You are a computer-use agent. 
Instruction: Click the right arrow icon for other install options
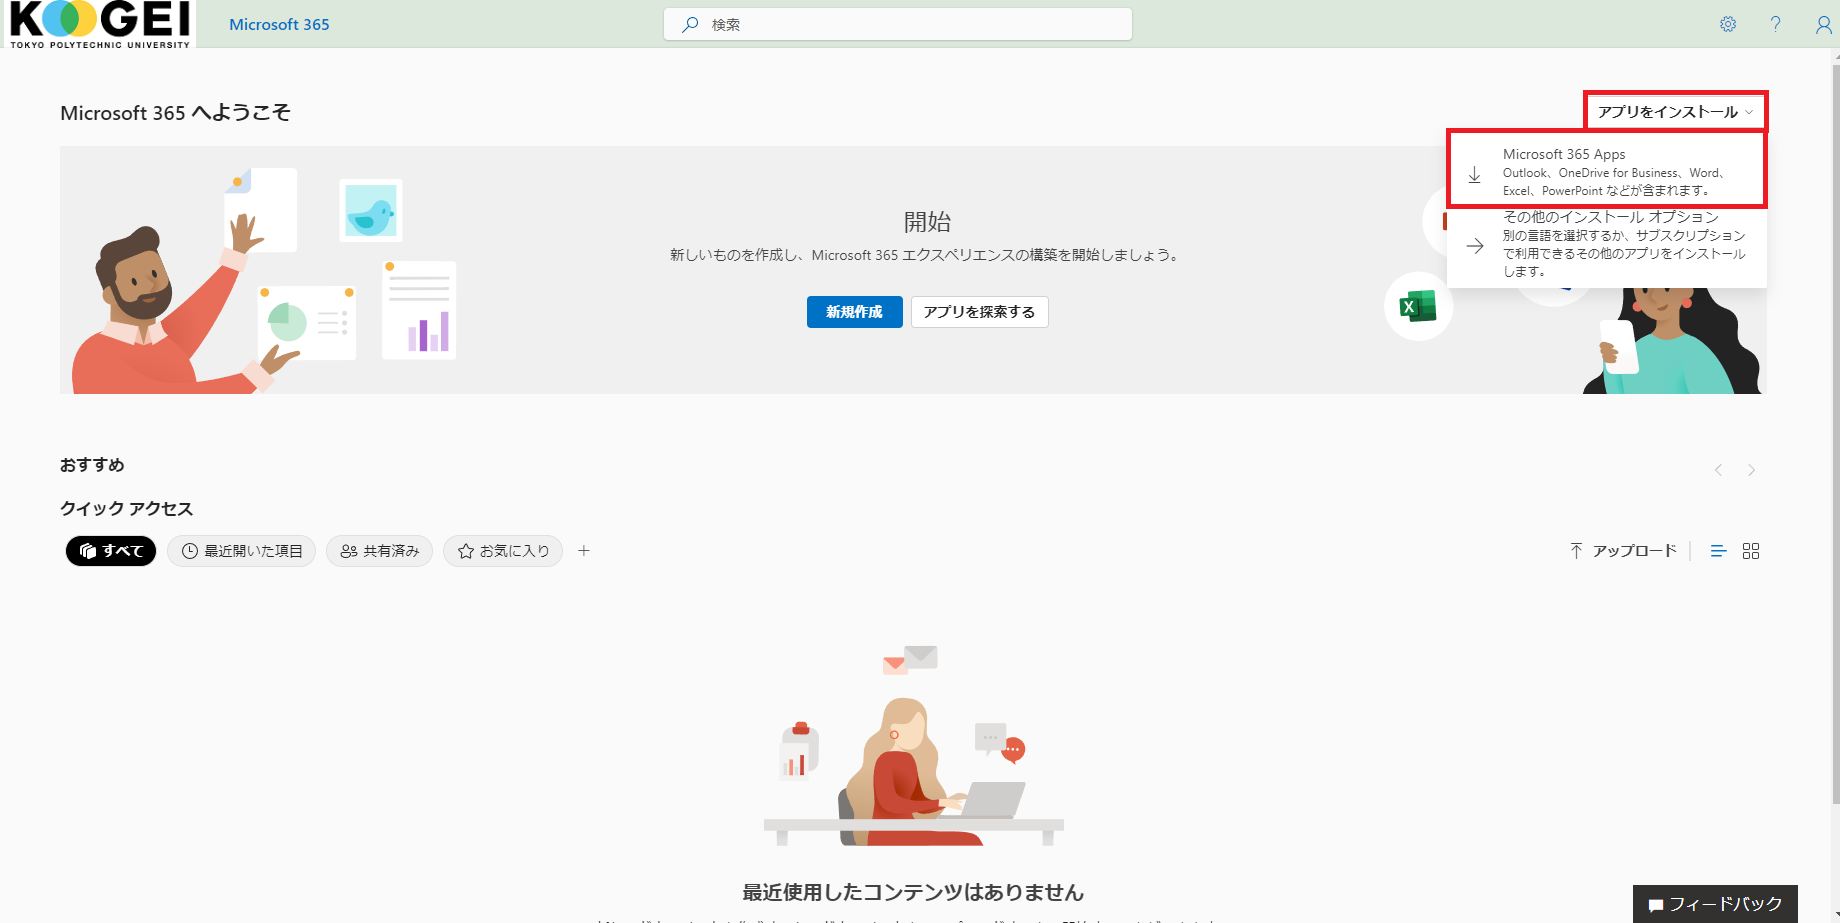[1475, 245]
